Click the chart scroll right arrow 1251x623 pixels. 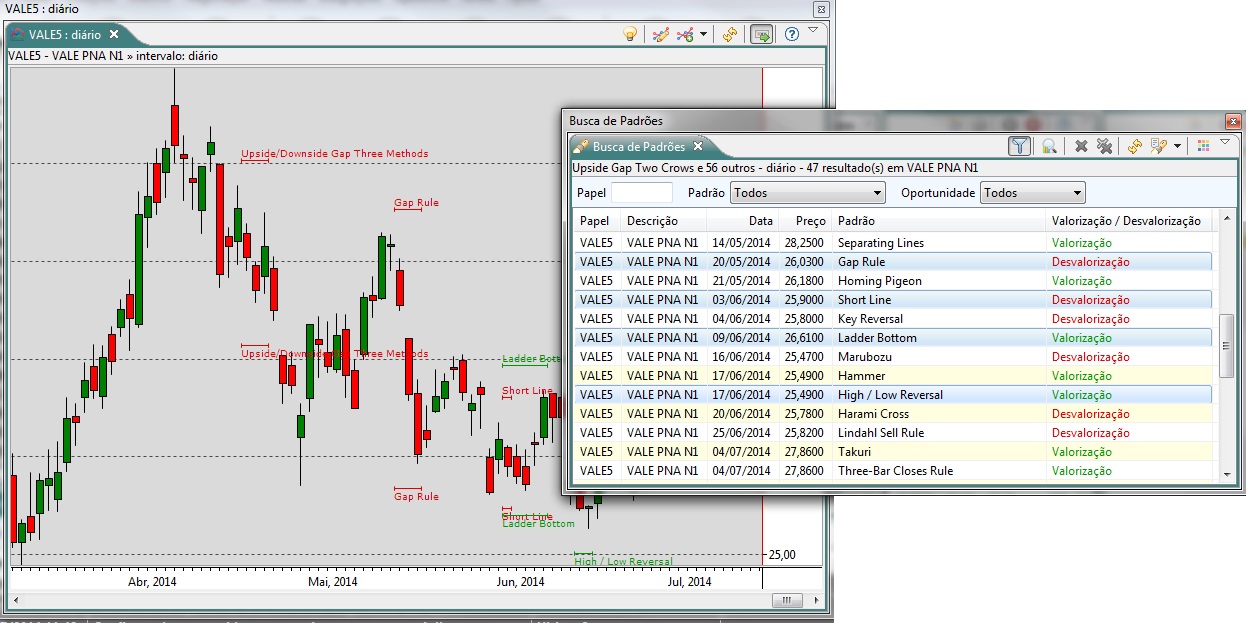point(817,600)
